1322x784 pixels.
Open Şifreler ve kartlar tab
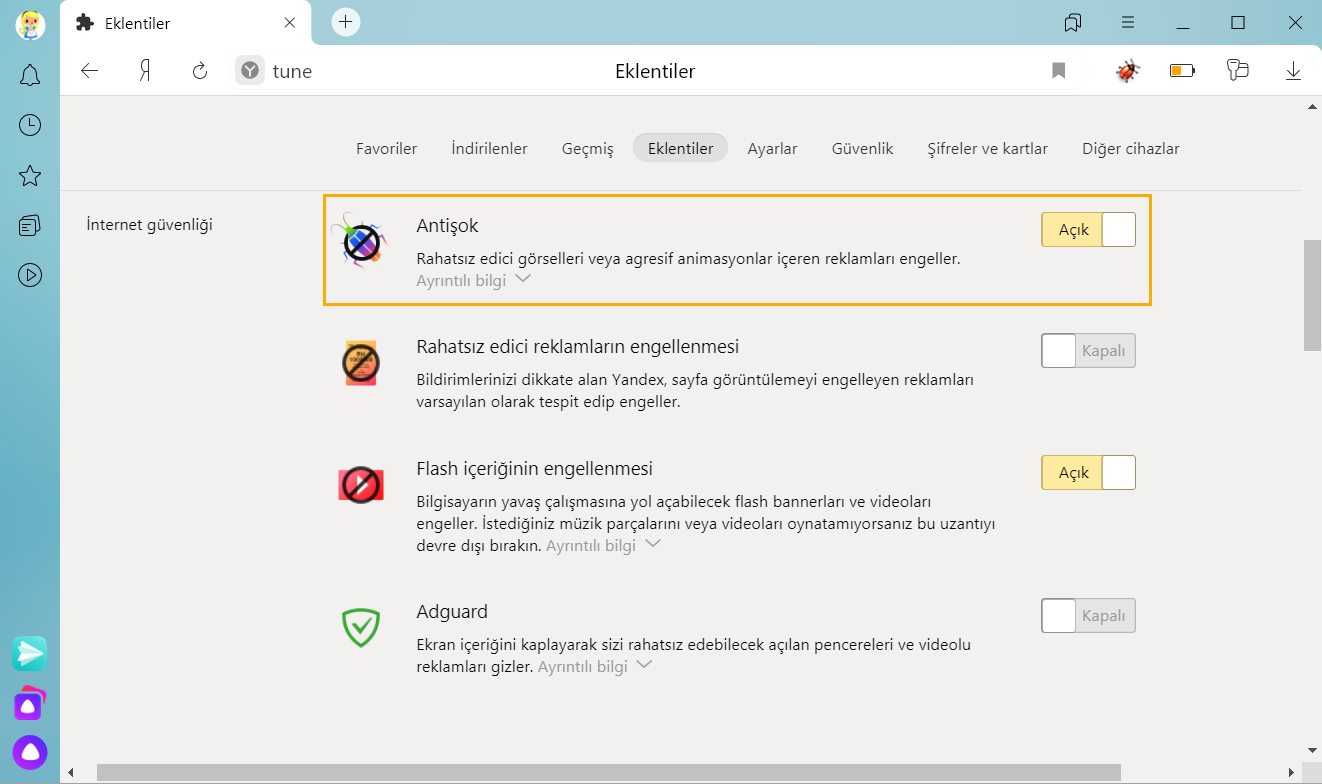pos(987,148)
